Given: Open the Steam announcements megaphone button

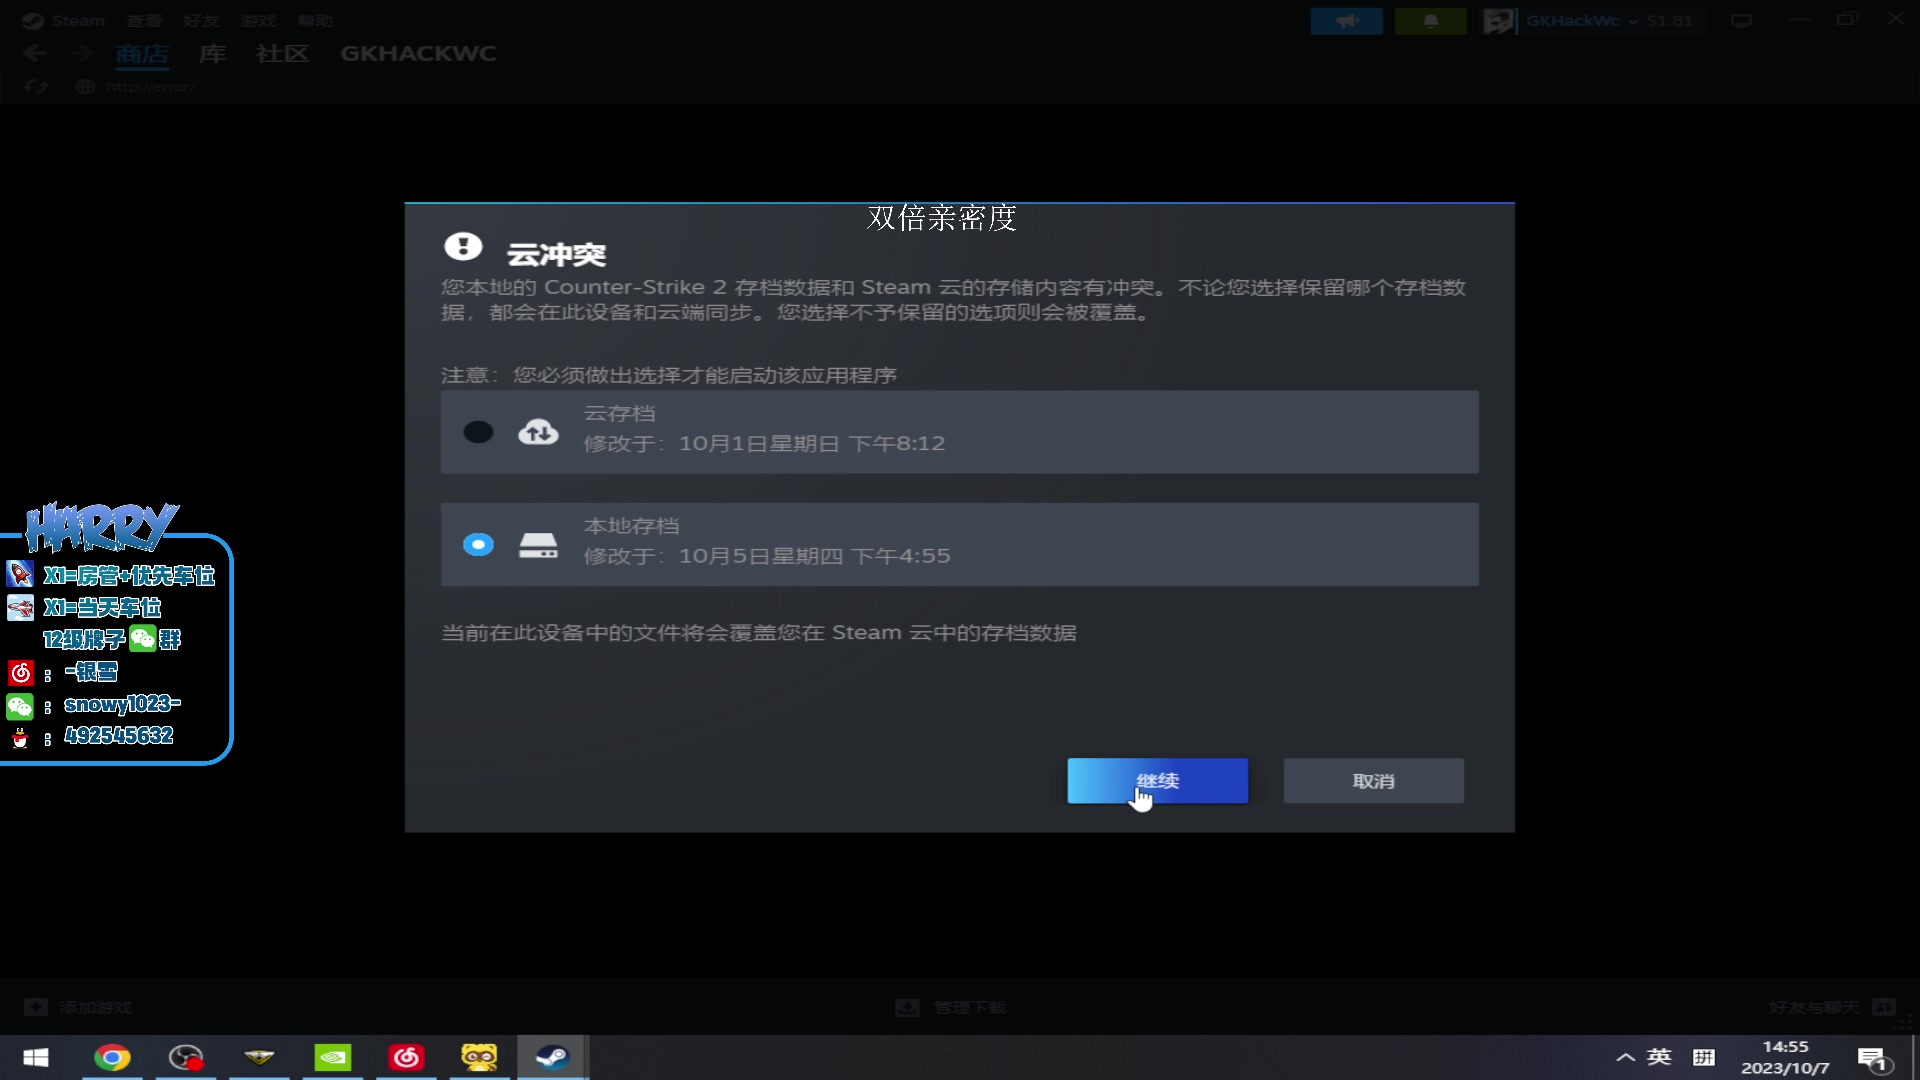Looking at the screenshot, I should pos(1347,21).
